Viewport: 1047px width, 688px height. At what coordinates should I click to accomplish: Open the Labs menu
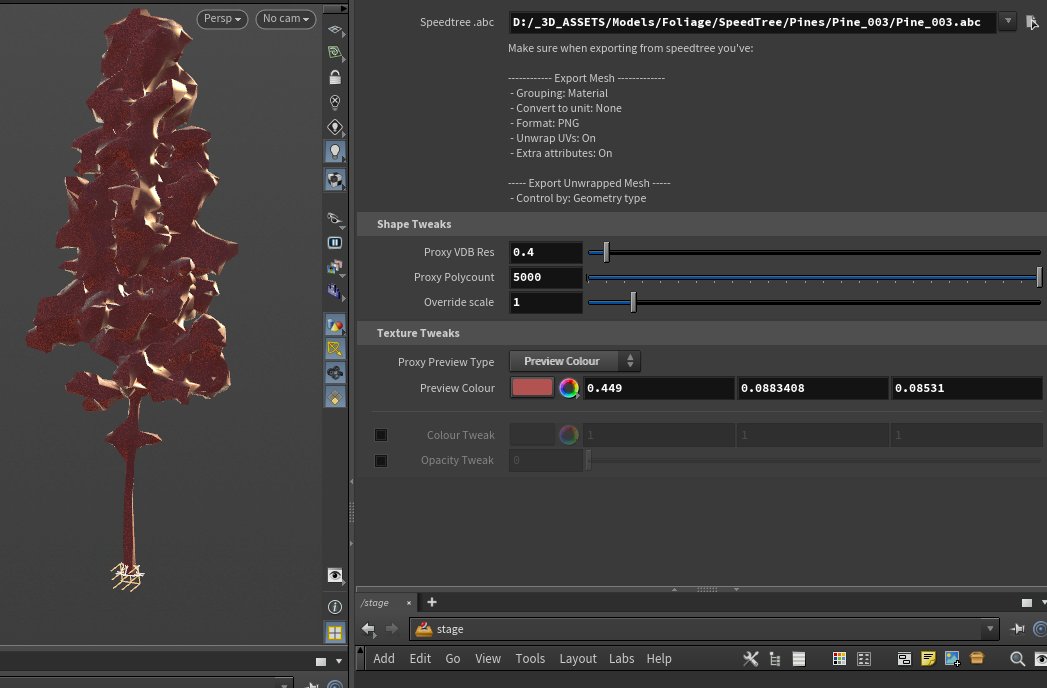pyautogui.click(x=622, y=659)
